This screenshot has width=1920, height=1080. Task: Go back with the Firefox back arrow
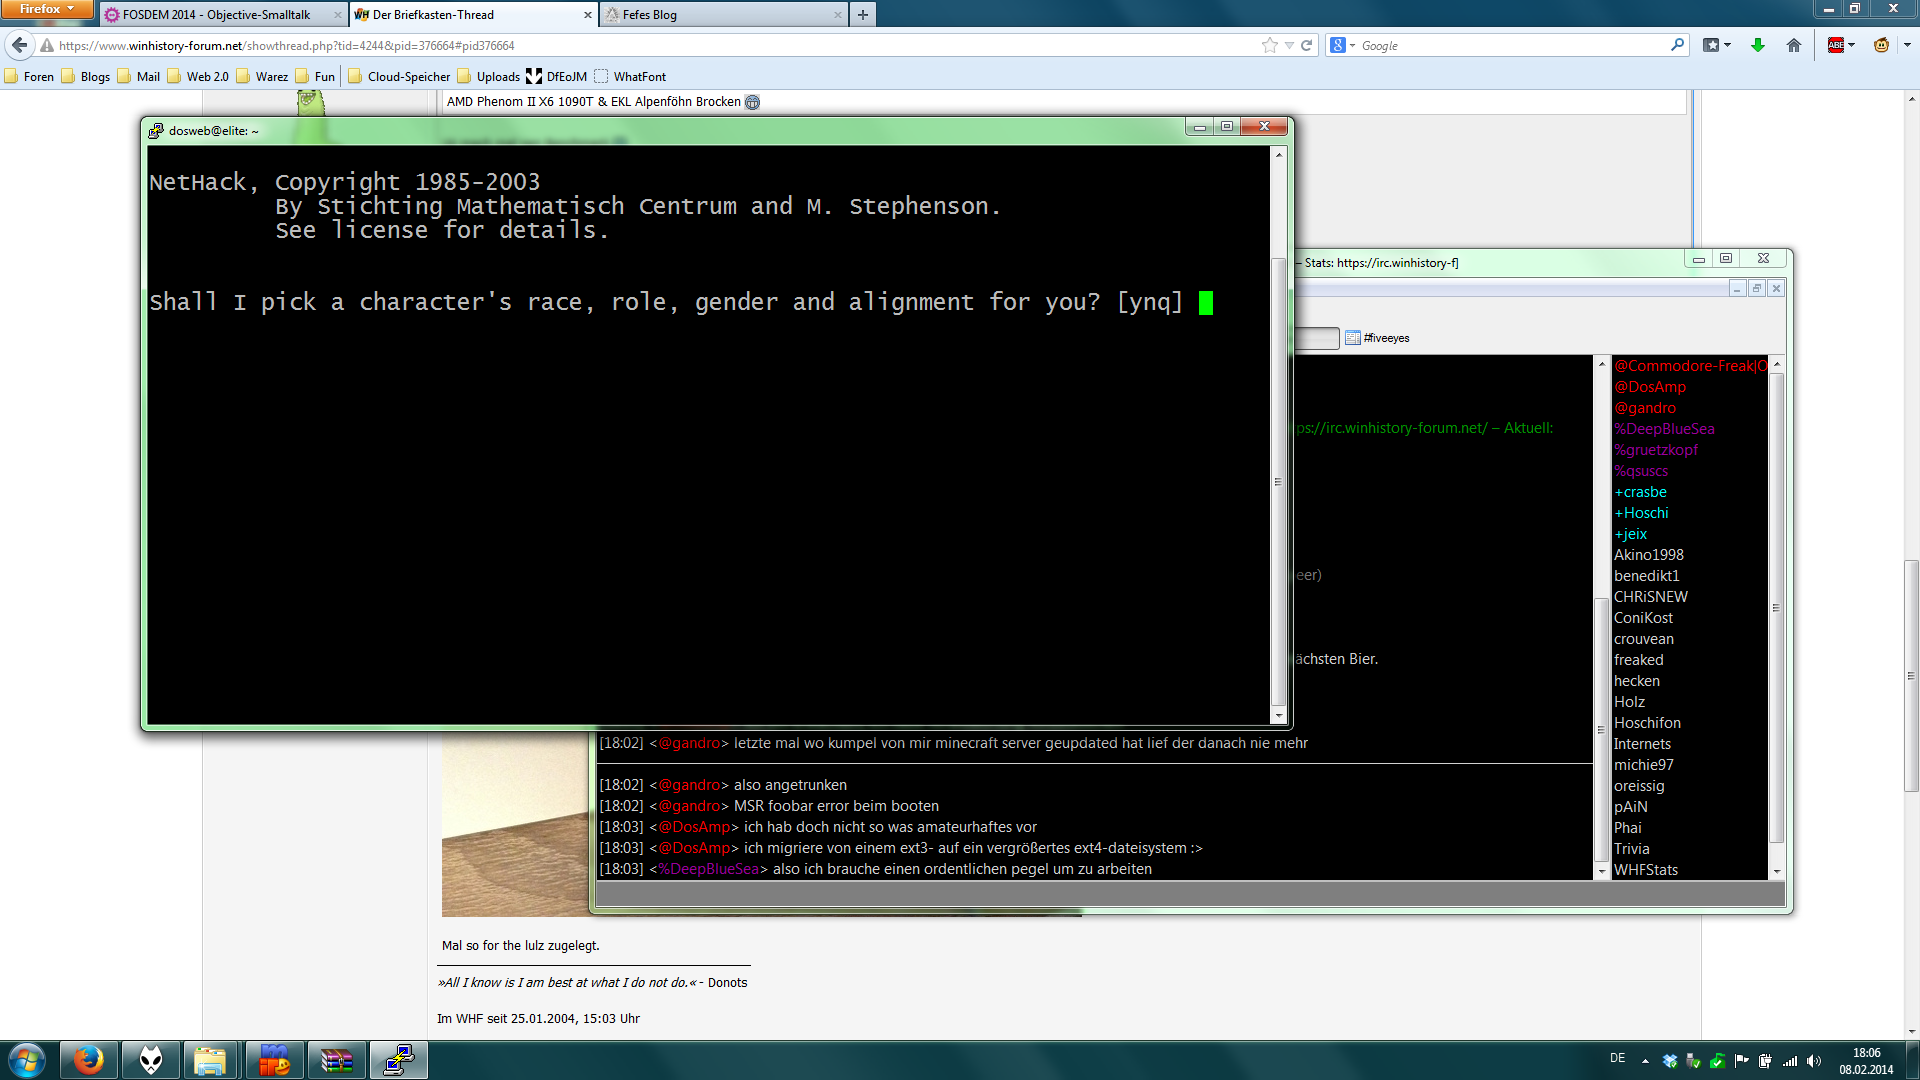[20, 45]
